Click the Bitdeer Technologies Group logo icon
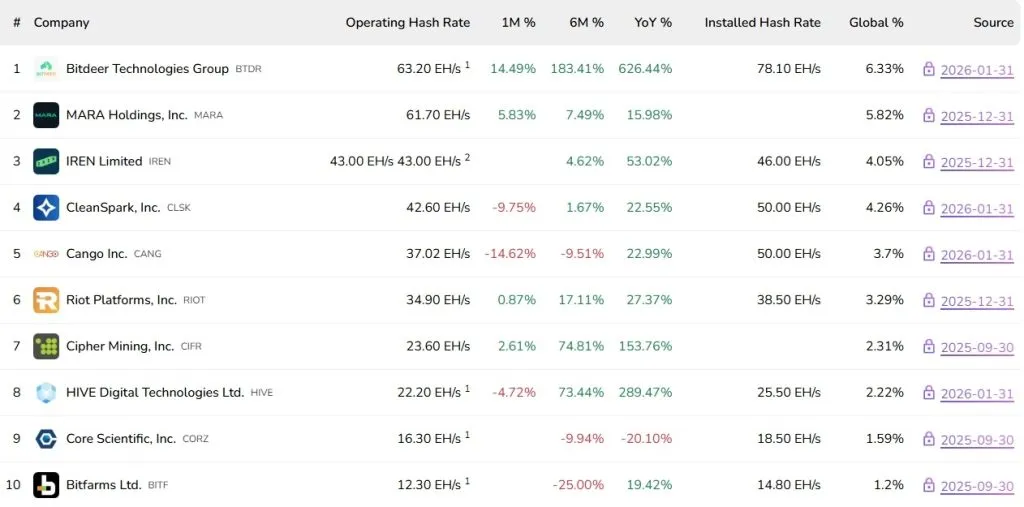1024x507 pixels. point(46,69)
